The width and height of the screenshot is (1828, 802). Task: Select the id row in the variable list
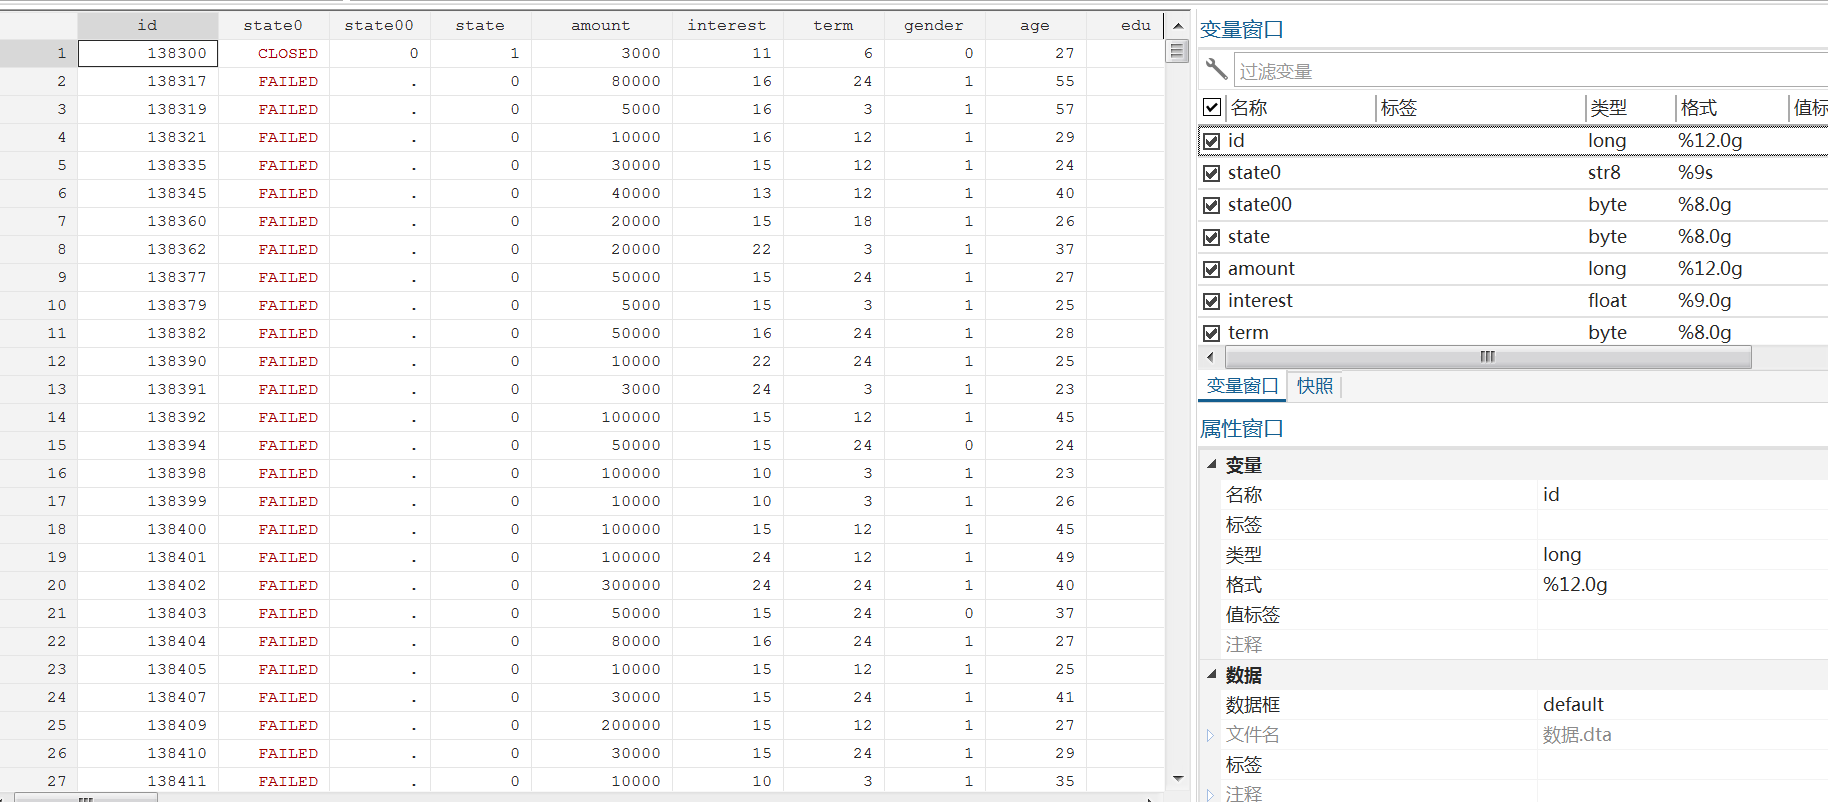[1513, 141]
